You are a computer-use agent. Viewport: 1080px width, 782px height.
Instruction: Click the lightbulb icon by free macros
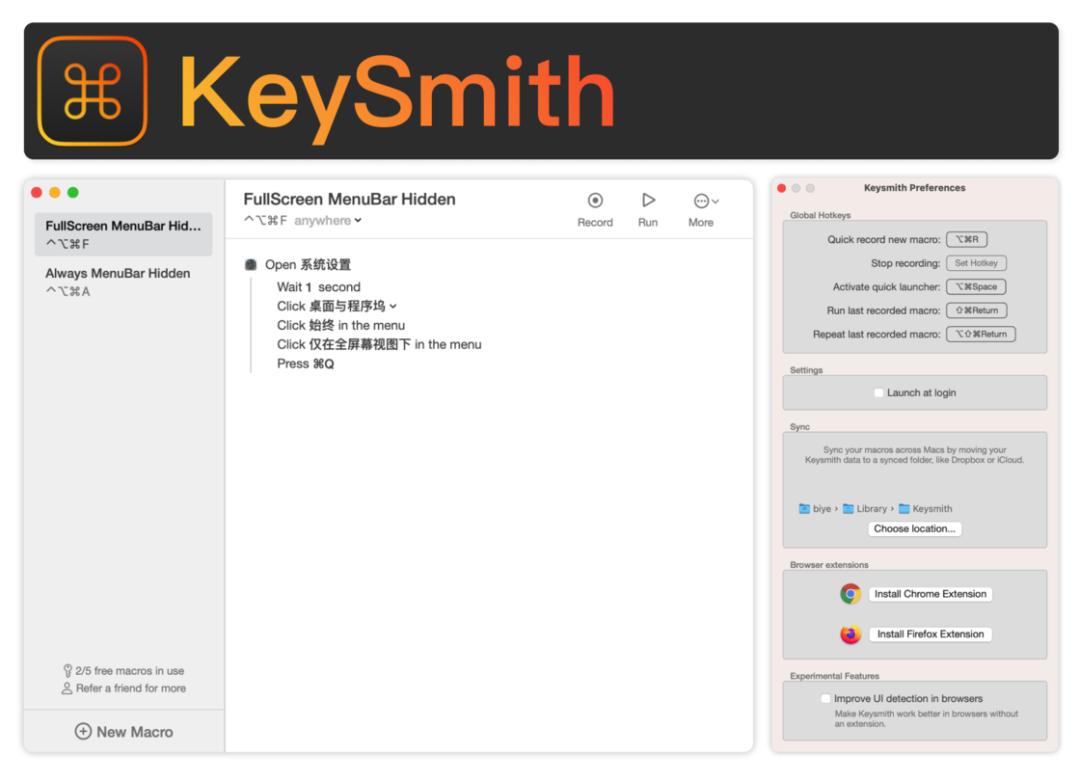pyautogui.click(x=68, y=670)
